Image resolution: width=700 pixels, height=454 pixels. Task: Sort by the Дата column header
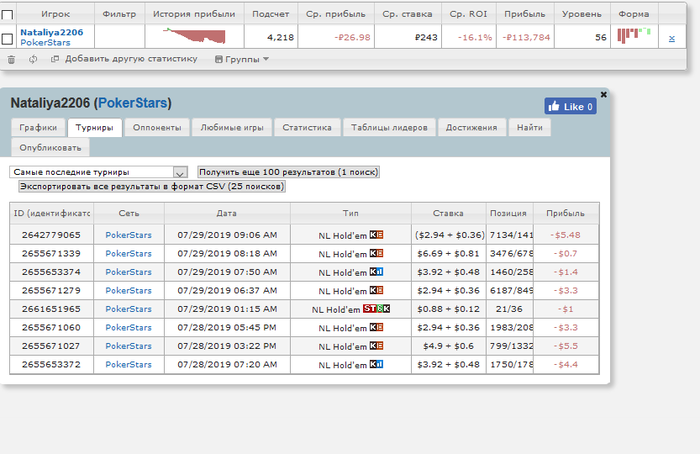click(227, 213)
